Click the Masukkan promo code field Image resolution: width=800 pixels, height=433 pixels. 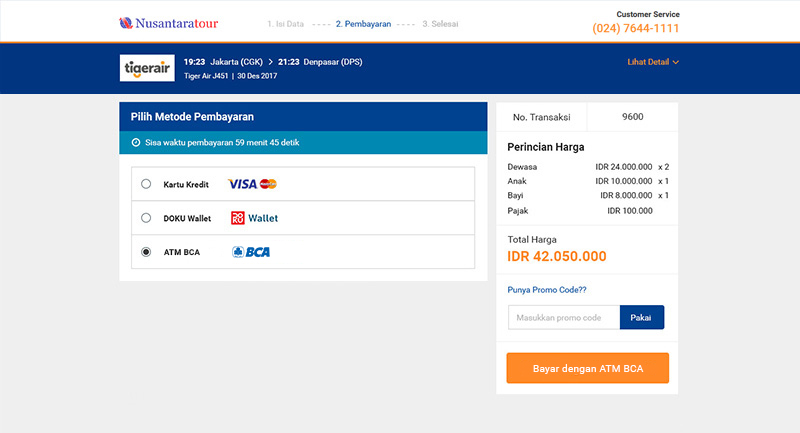pyautogui.click(x=564, y=317)
